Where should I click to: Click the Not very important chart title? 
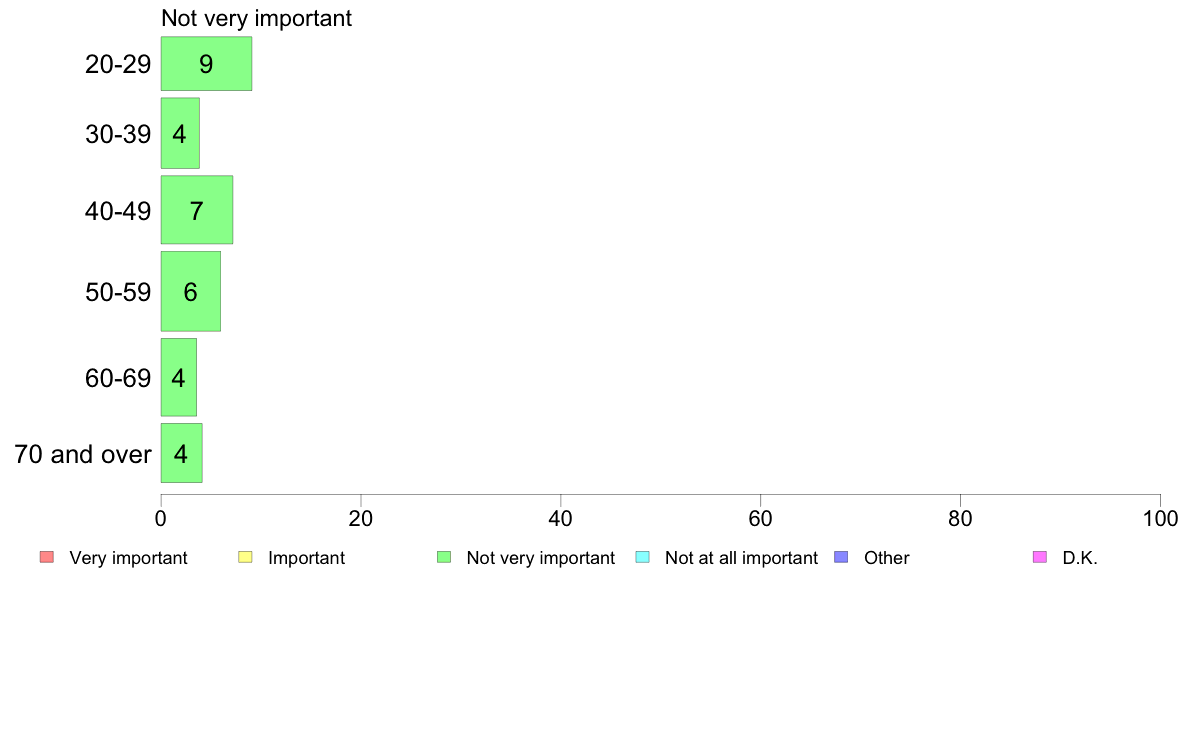(256, 18)
